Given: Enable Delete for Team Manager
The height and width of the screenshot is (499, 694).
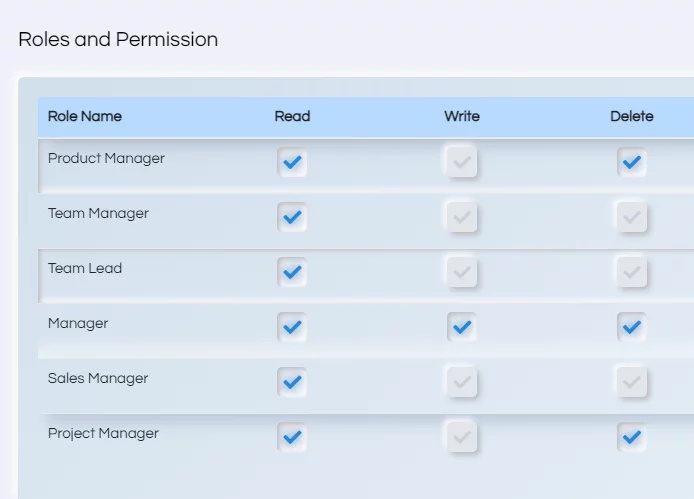Looking at the screenshot, I should pos(632,217).
